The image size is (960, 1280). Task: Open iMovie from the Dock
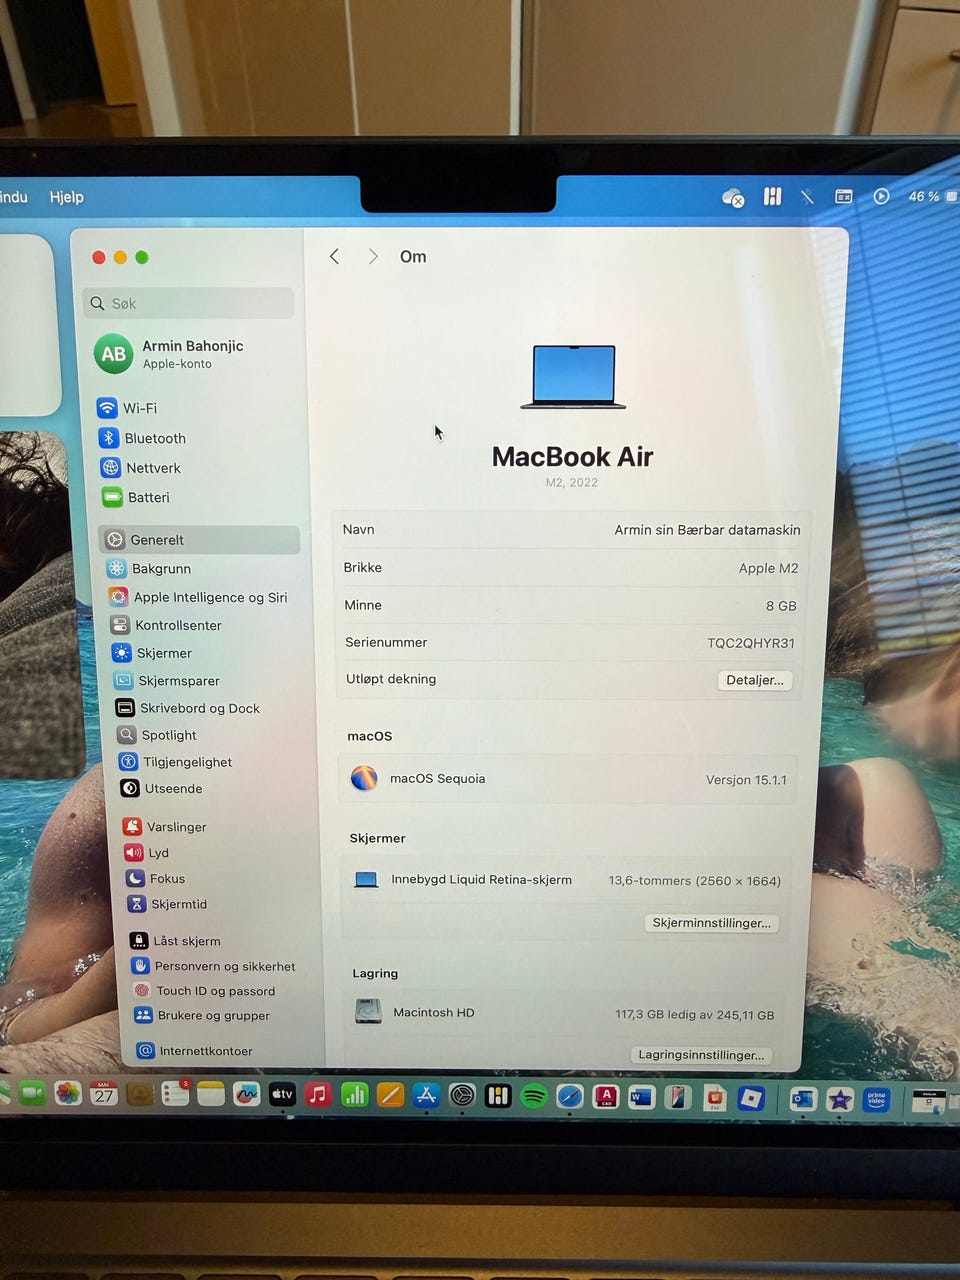840,1100
